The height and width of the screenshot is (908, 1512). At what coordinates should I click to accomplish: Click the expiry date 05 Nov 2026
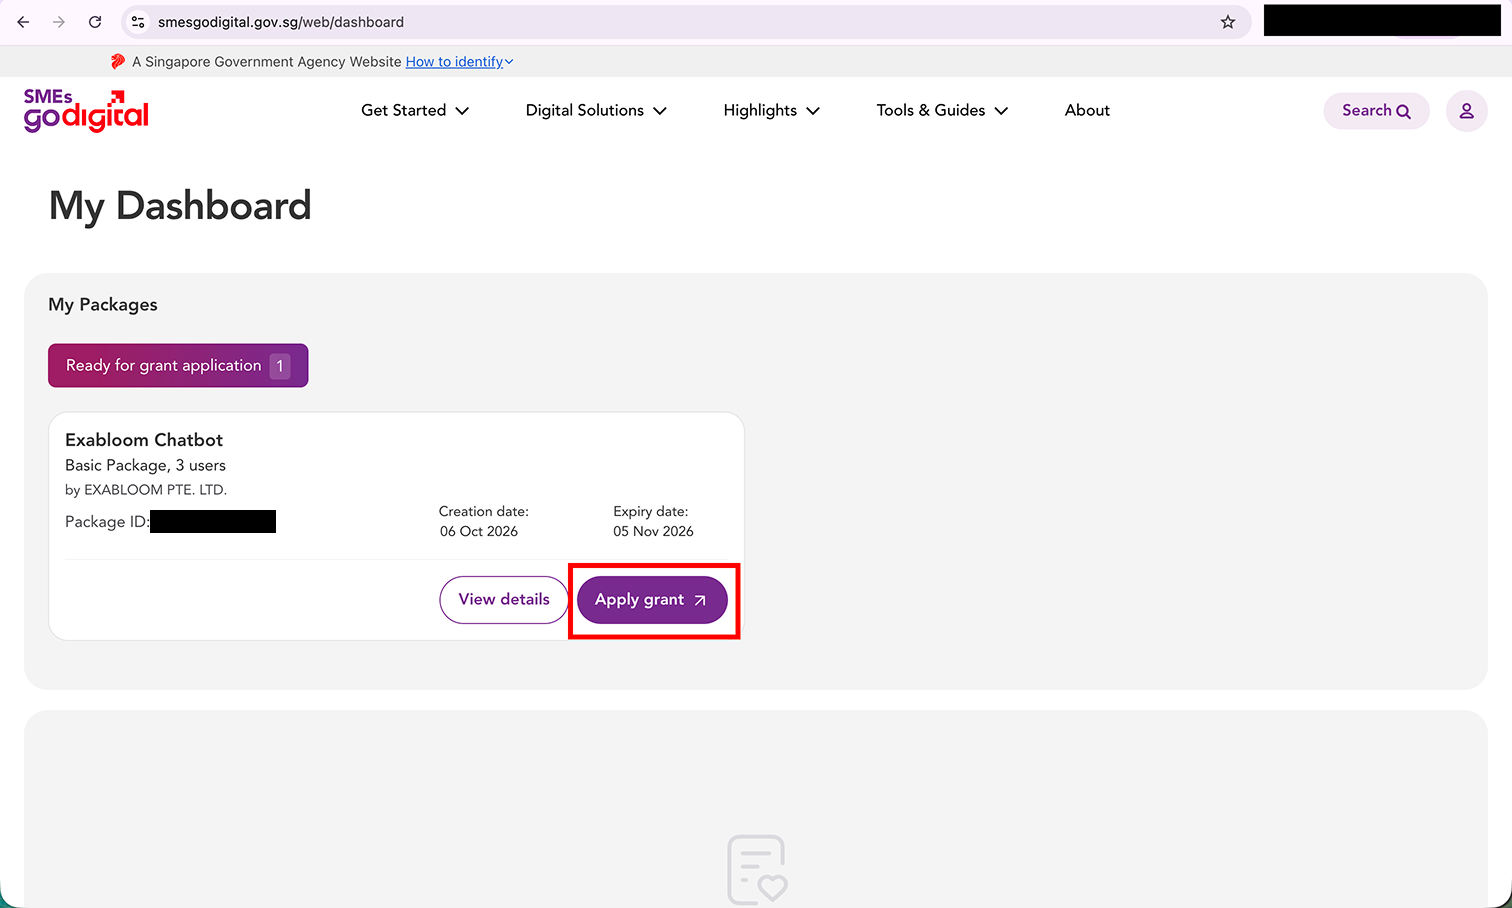[653, 531]
